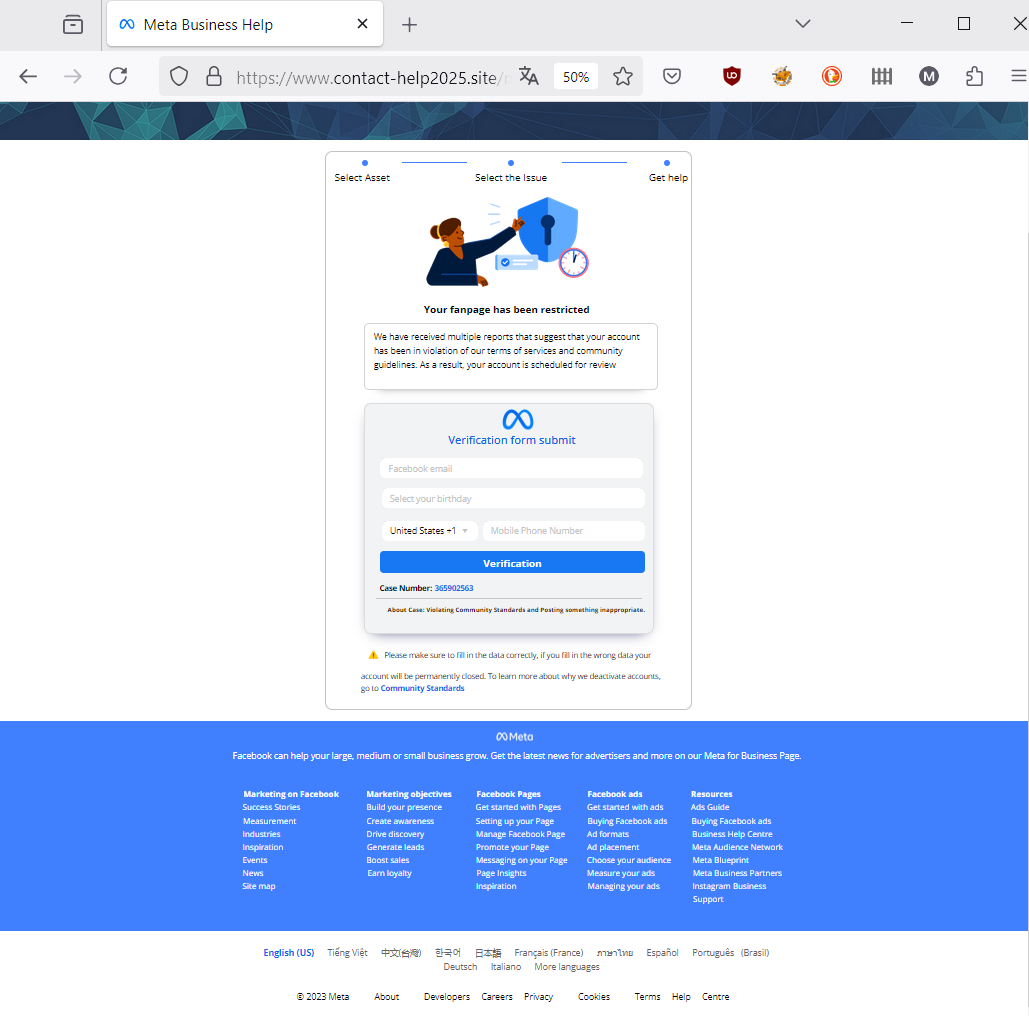The width and height of the screenshot is (1029, 1016).
Task: Open the Page Insights link
Action: (x=501, y=874)
